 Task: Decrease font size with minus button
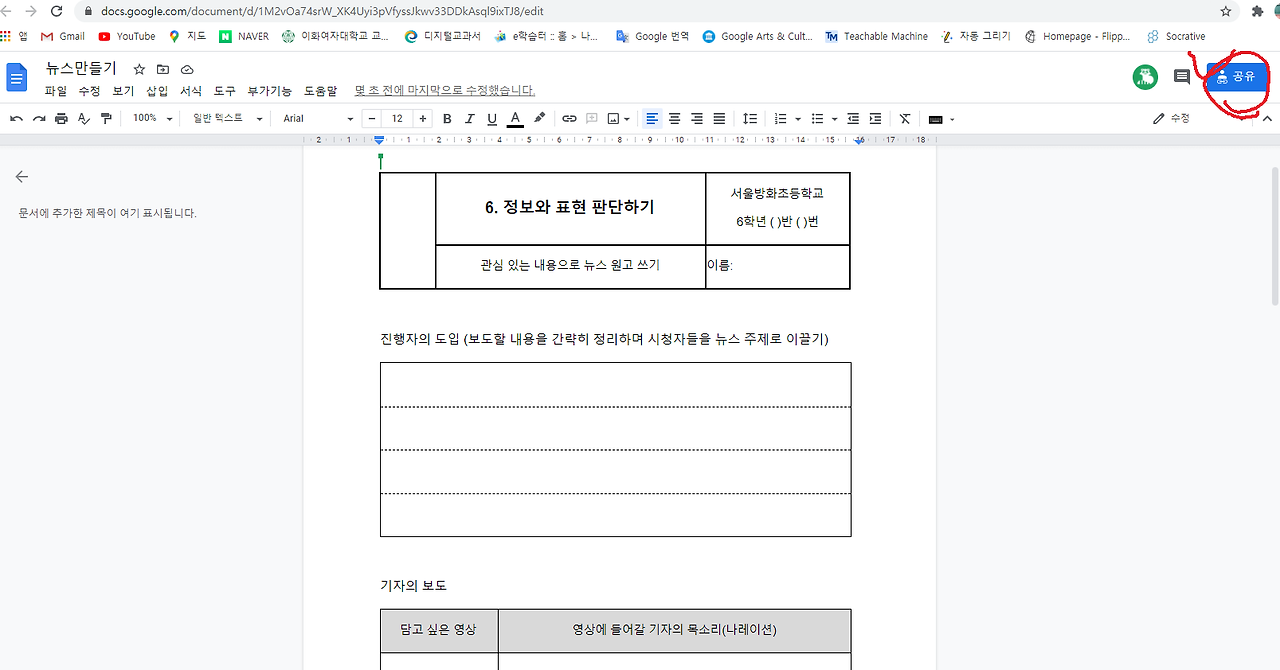point(372,118)
